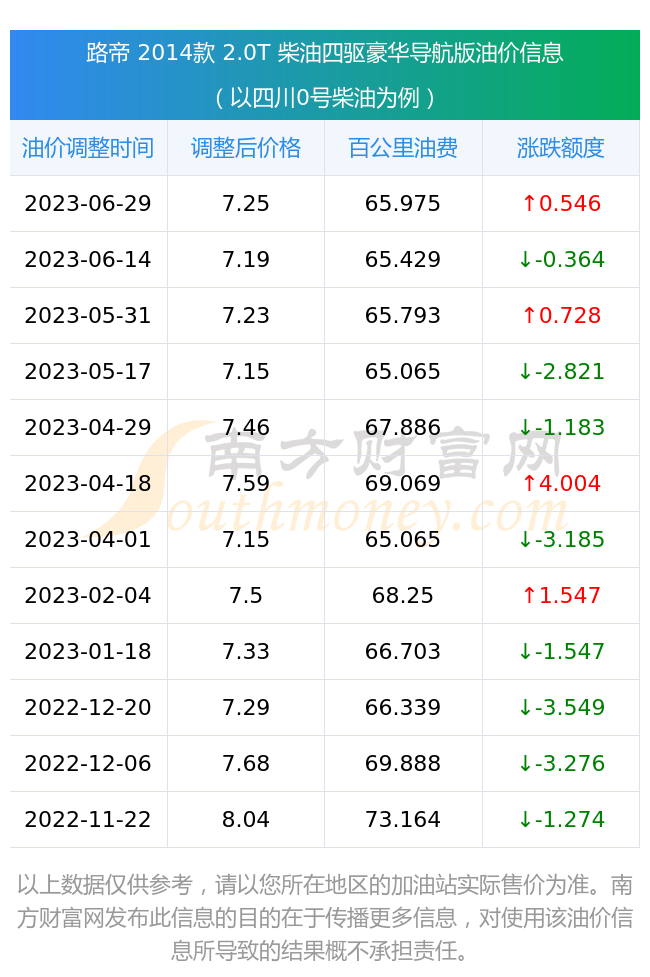Select the 调整后价格 column header
Screen dimensions: 650x977
coord(246,148)
